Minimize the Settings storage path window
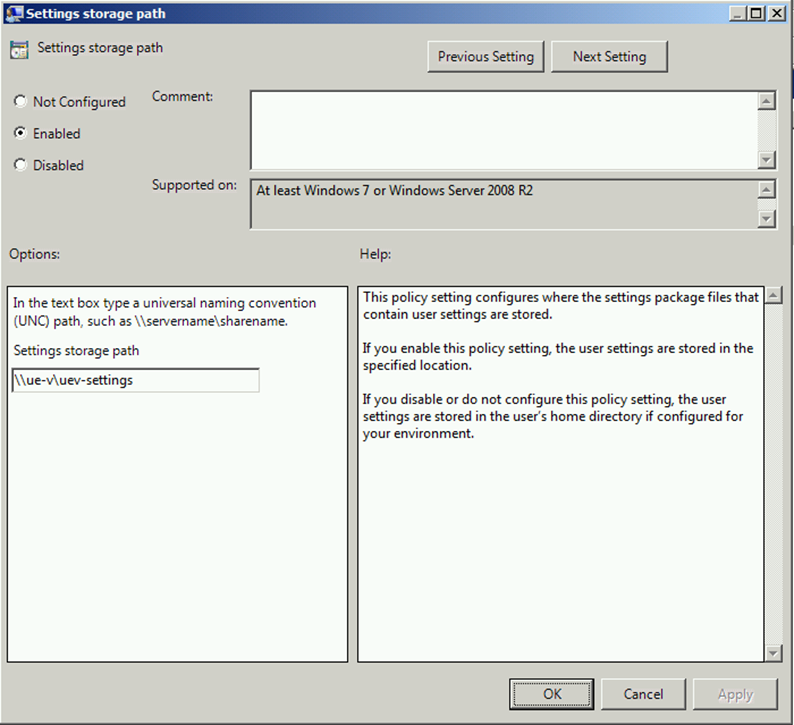The height and width of the screenshot is (725, 794). [737, 13]
